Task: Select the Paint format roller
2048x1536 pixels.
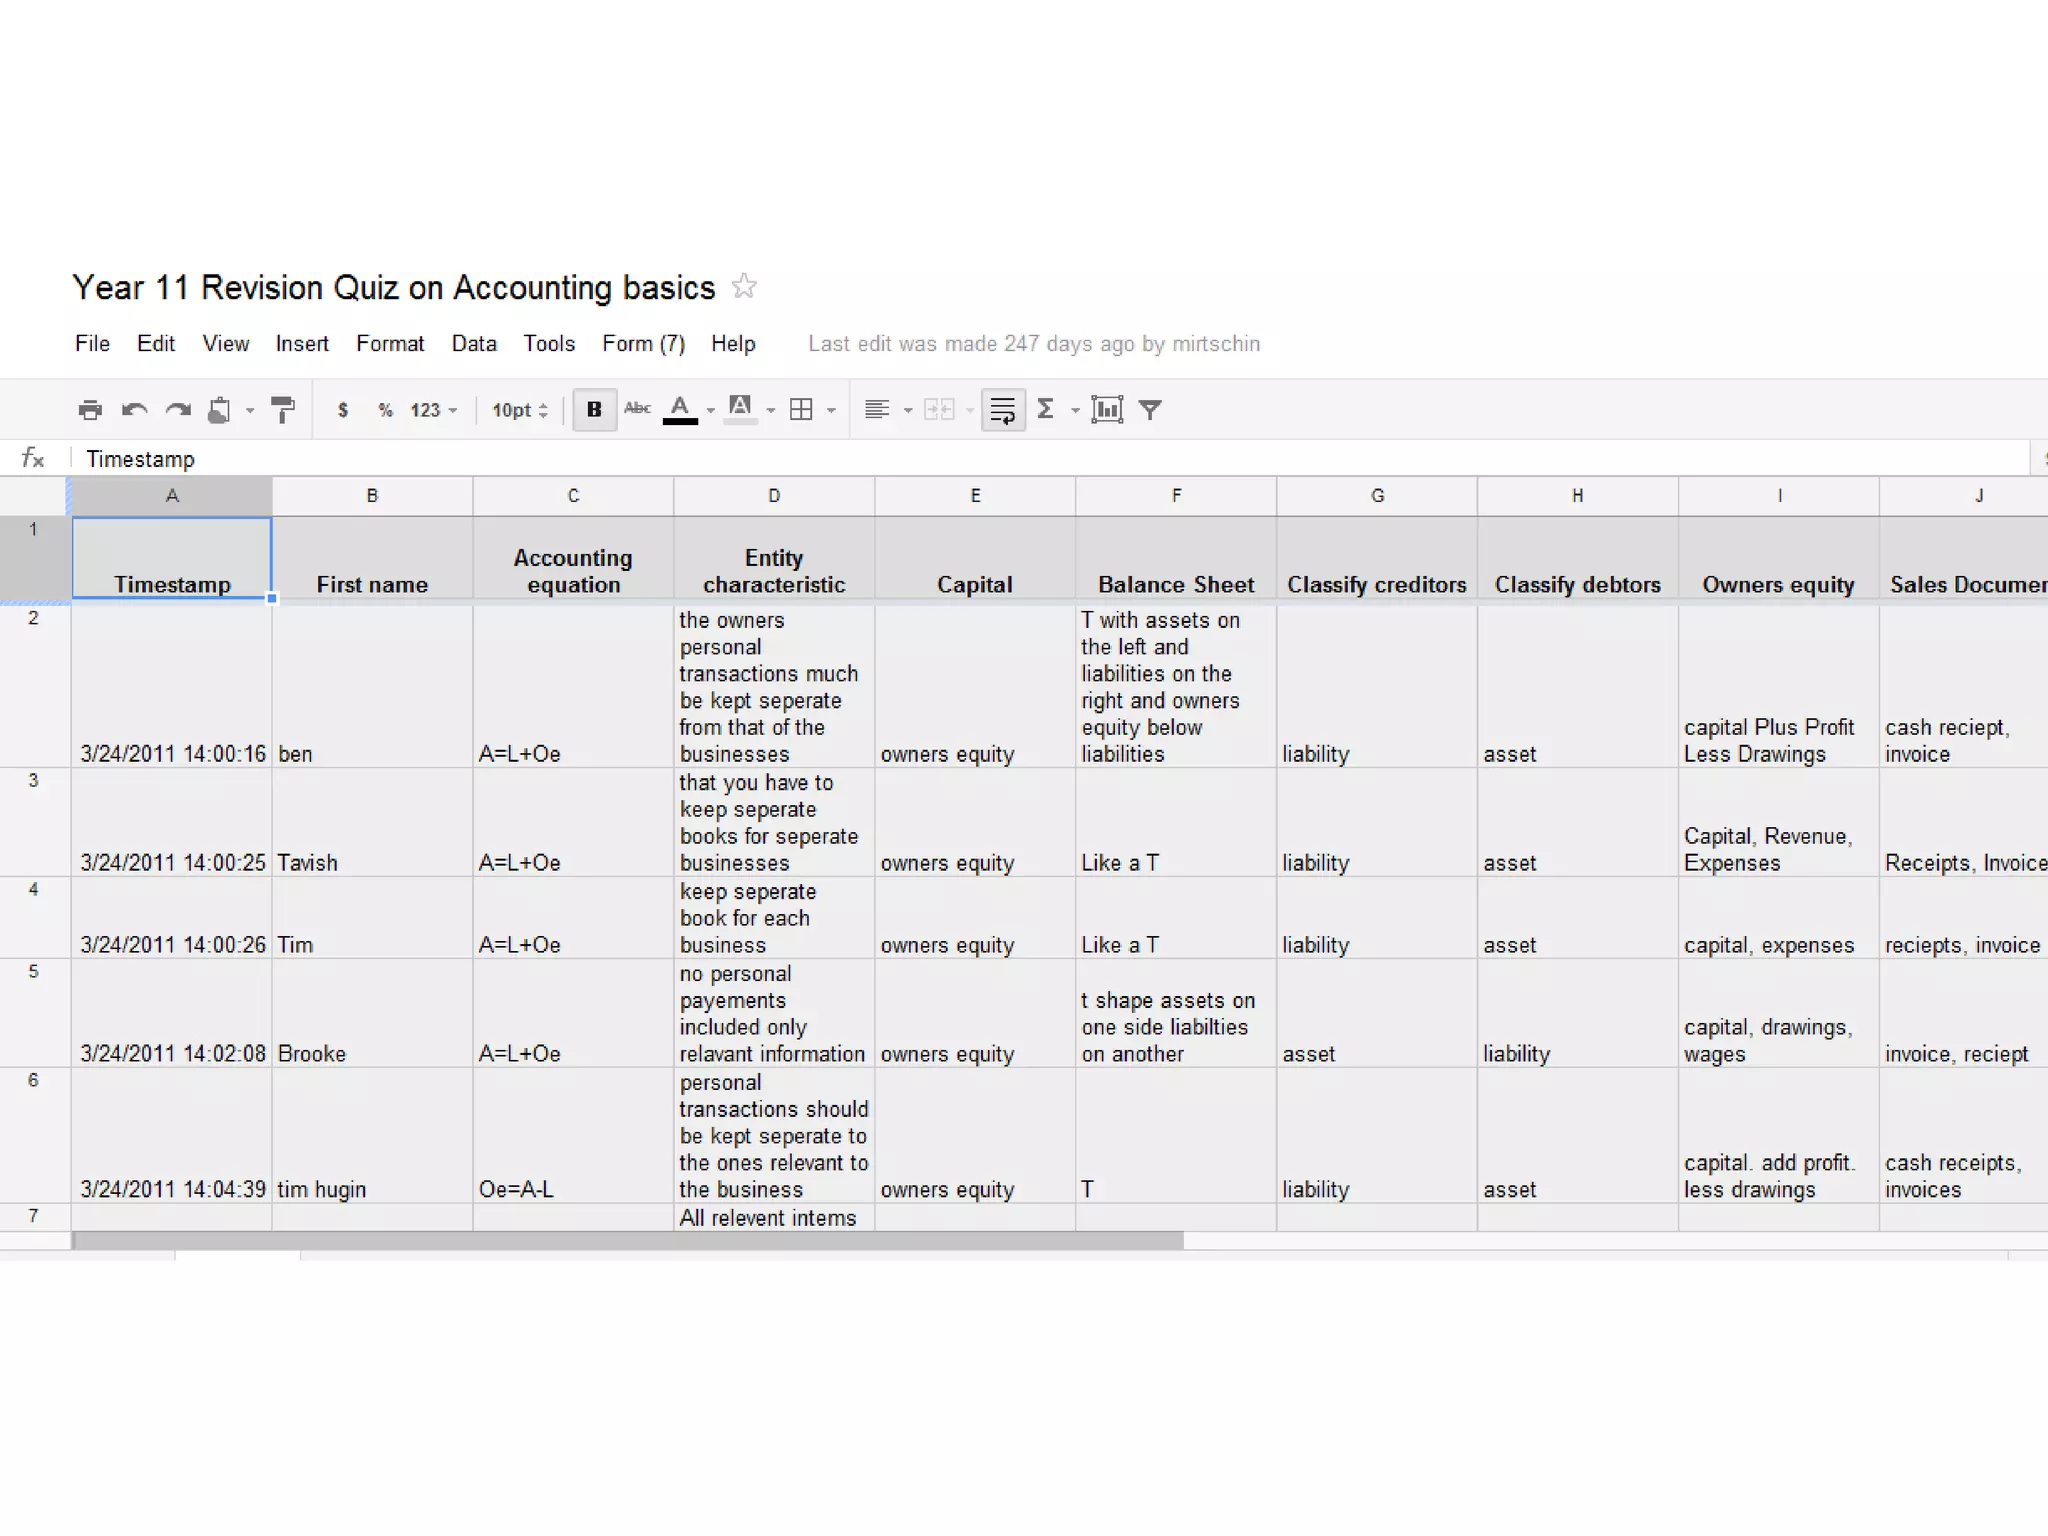Action: (x=284, y=410)
